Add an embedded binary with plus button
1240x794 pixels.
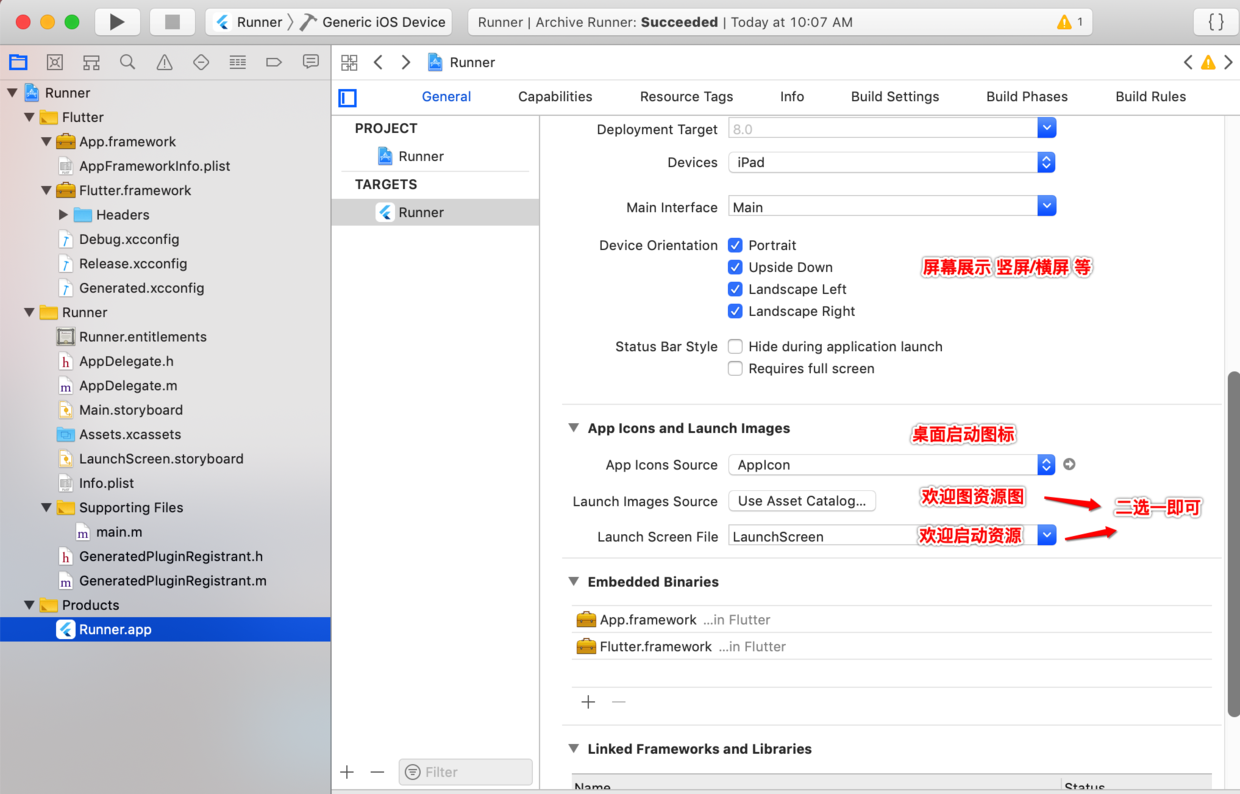point(588,702)
